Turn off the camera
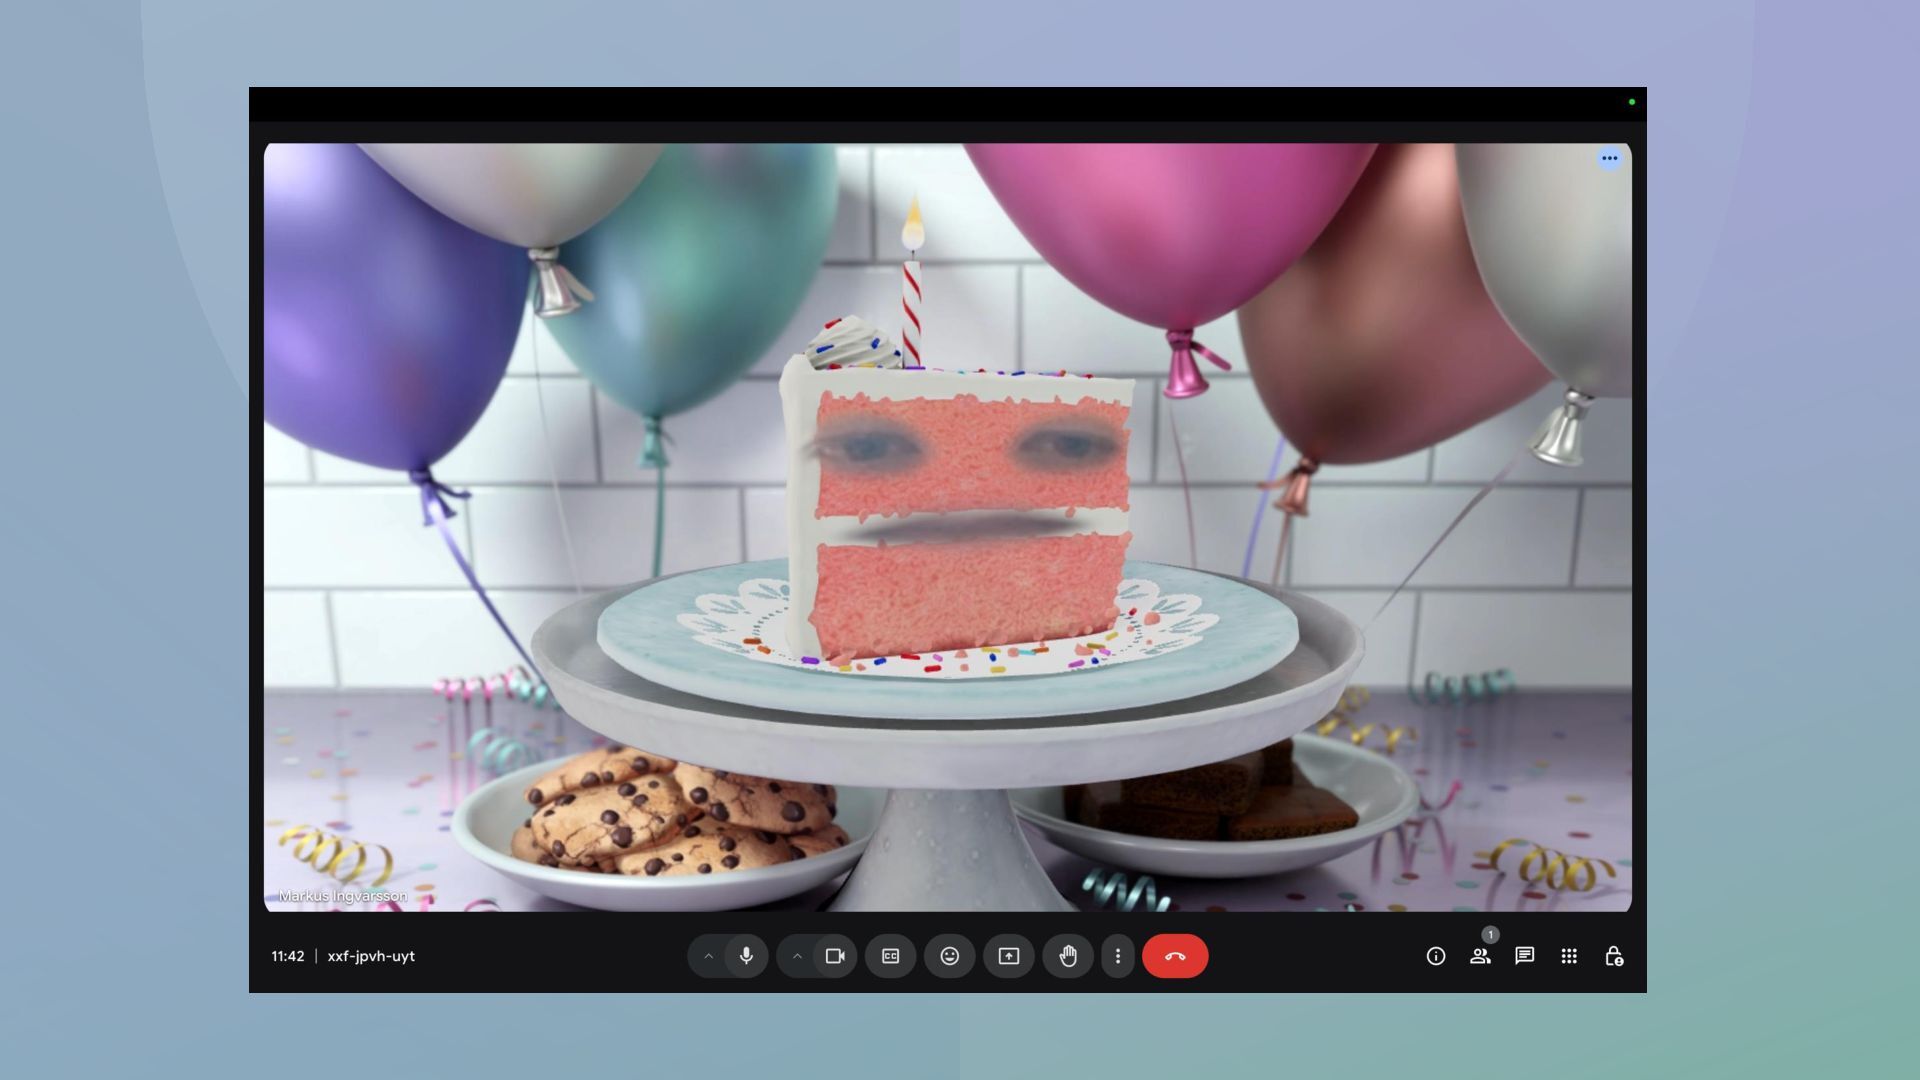Image resolution: width=1920 pixels, height=1080 pixels. coord(835,956)
